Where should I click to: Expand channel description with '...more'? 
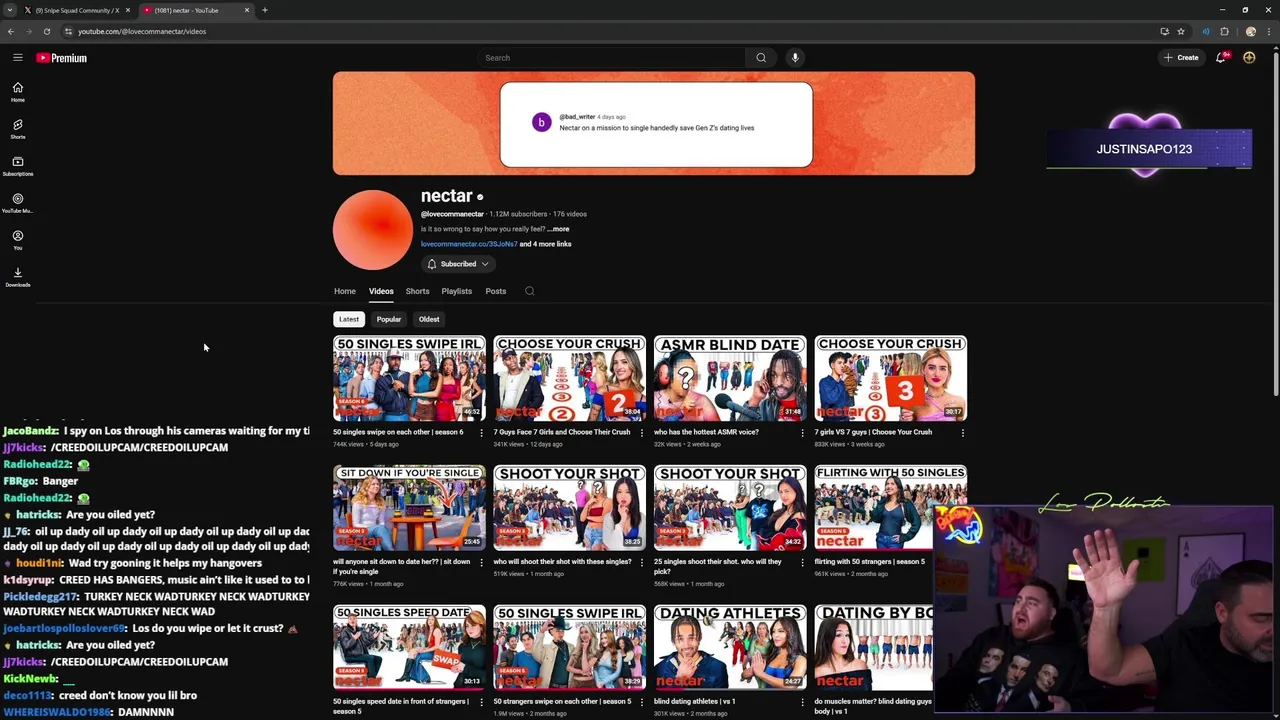pyautogui.click(x=558, y=229)
